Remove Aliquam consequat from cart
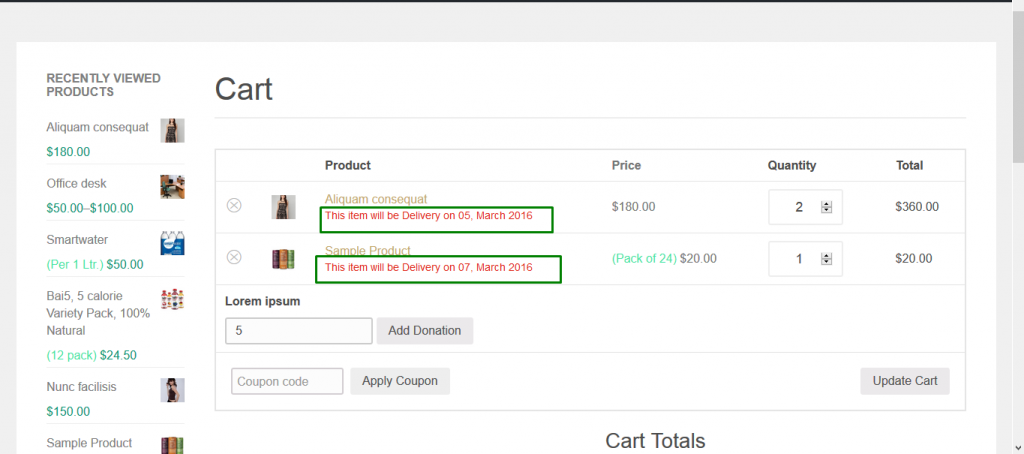The image size is (1024, 454). click(x=234, y=205)
